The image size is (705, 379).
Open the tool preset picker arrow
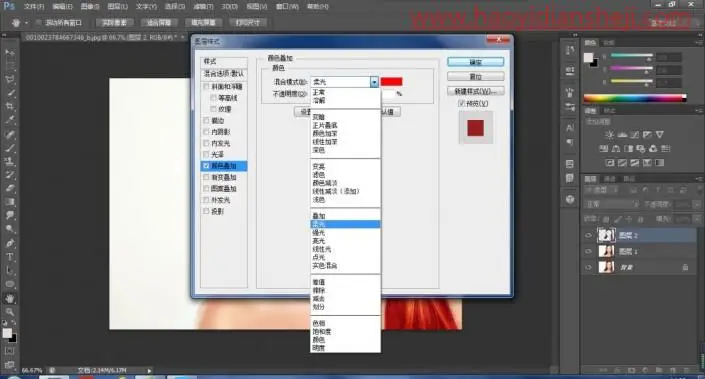(26, 22)
